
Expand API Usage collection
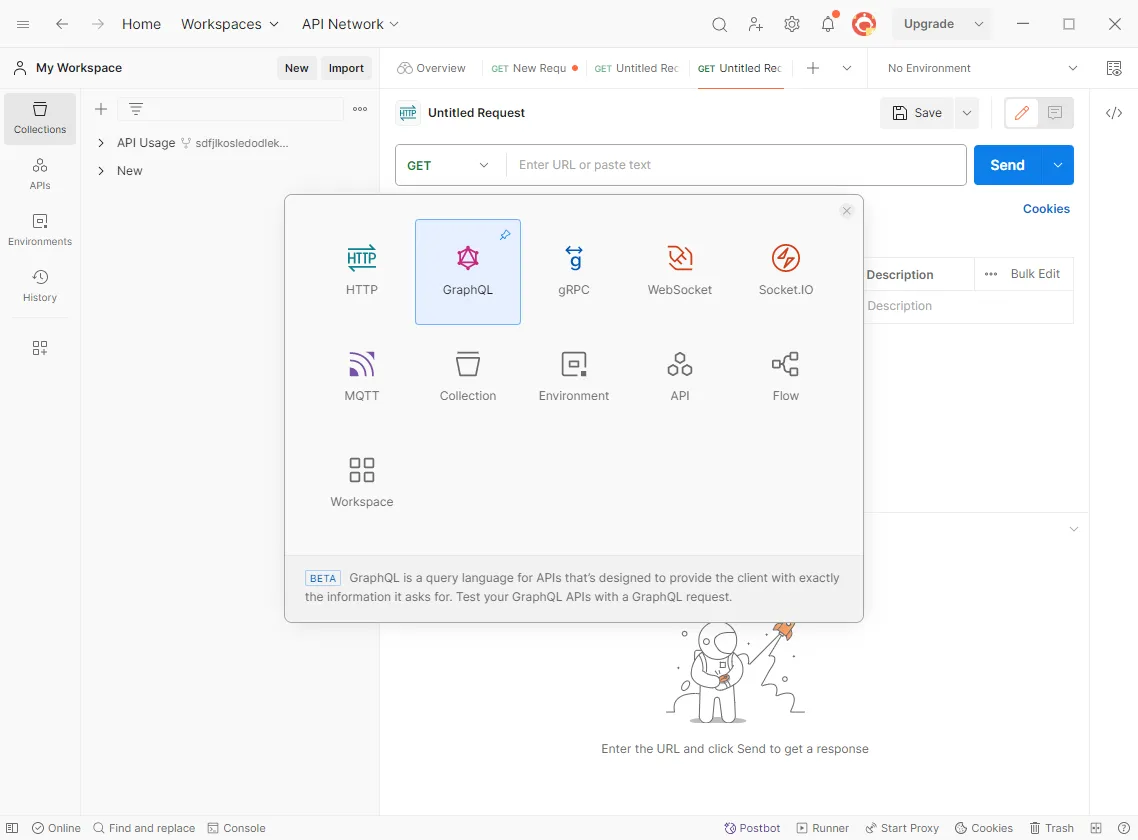tap(101, 143)
